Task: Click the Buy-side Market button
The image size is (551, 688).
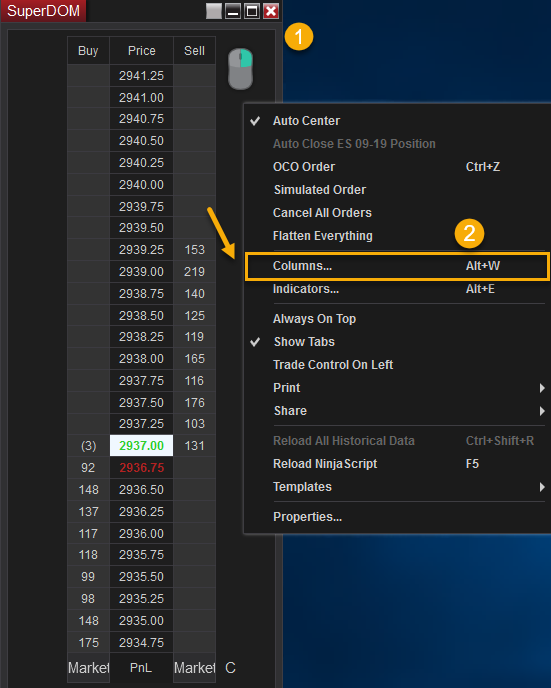Action: [88, 668]
